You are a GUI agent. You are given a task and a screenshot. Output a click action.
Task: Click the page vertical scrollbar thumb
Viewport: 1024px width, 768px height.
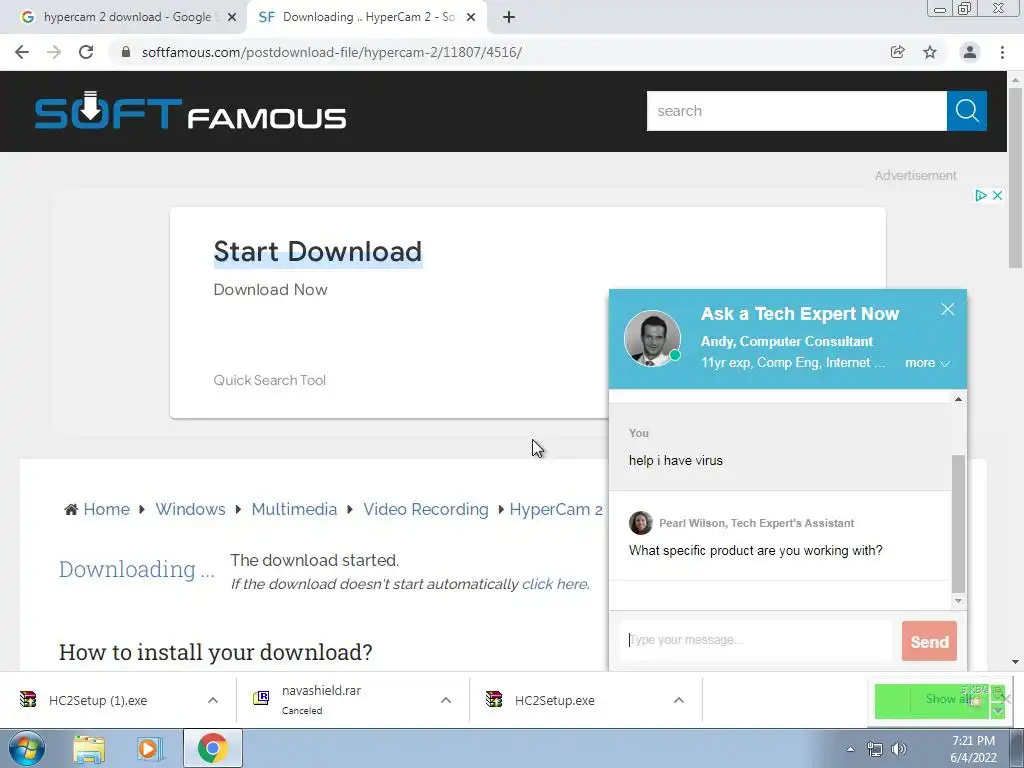tap(1015, 176)
